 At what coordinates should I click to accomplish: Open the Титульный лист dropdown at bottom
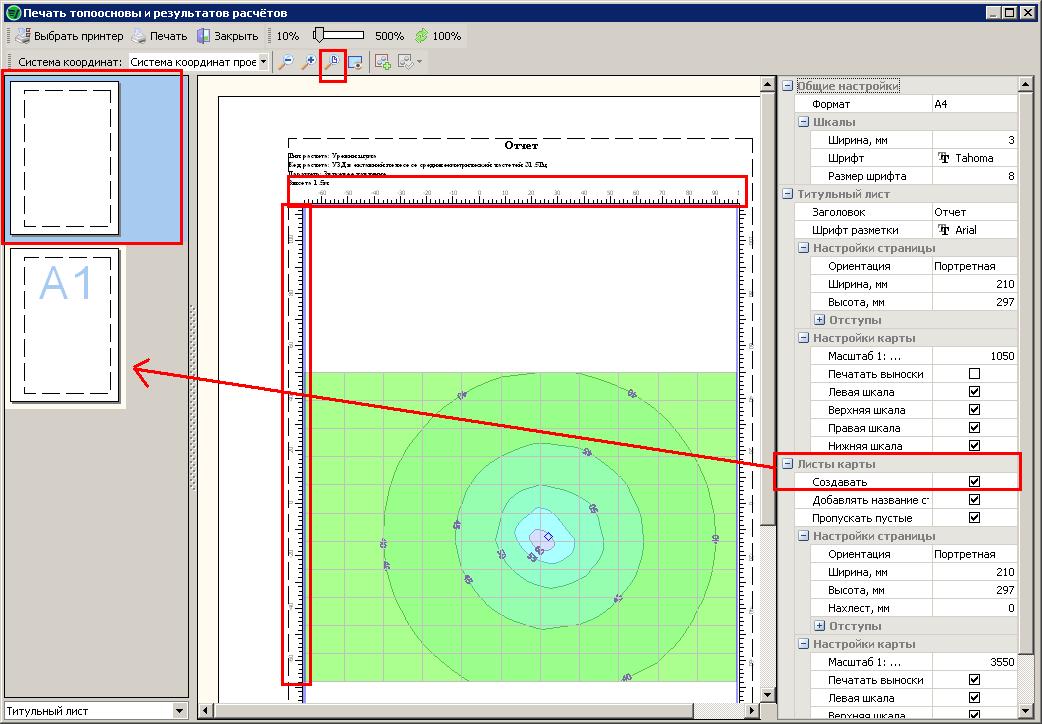(180, 711)
